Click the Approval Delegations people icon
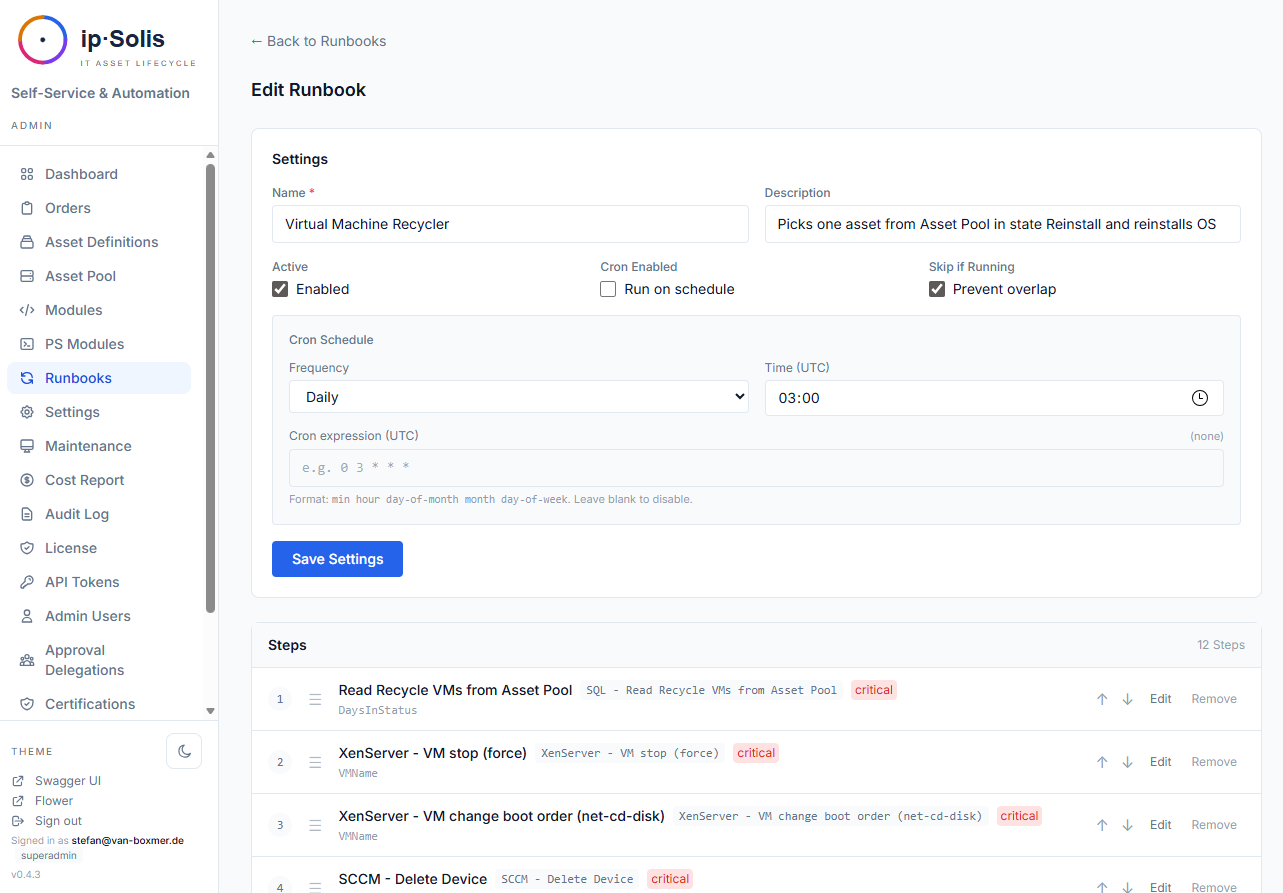Viewport: 1283px width, 893px height. (x=27, y=660)
